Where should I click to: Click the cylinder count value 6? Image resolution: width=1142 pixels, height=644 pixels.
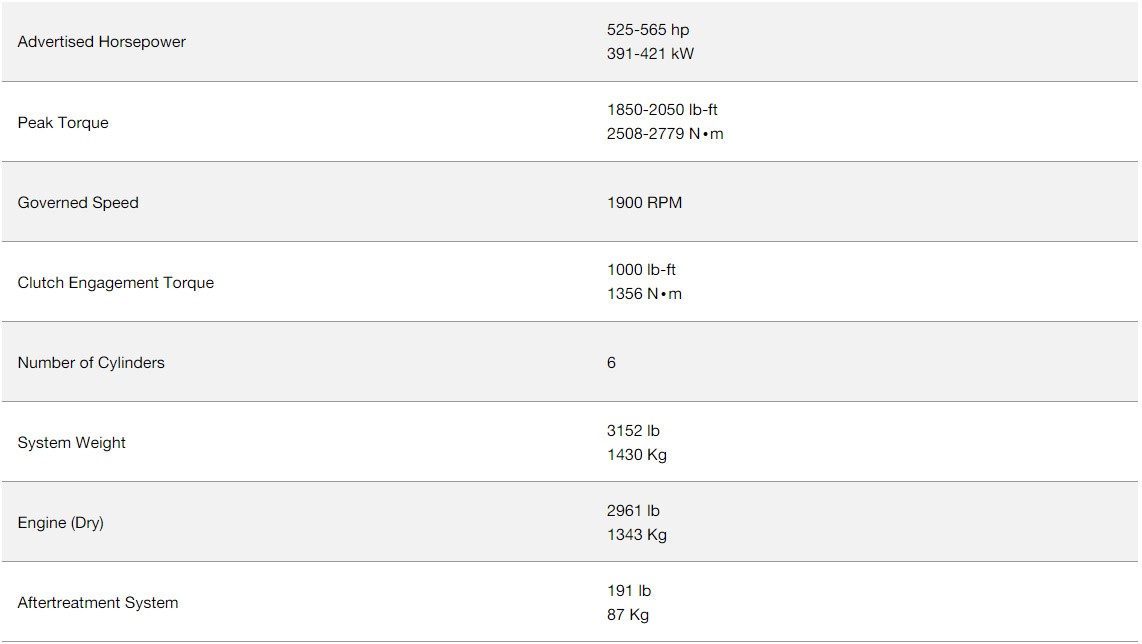611,363
